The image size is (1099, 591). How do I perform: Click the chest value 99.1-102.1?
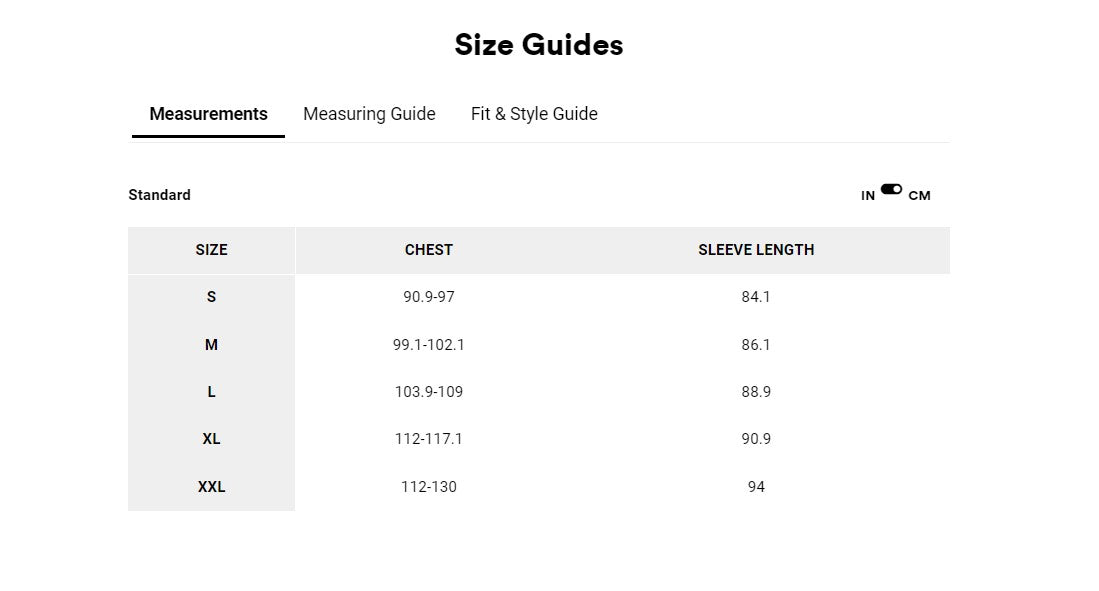click(428, 345)
